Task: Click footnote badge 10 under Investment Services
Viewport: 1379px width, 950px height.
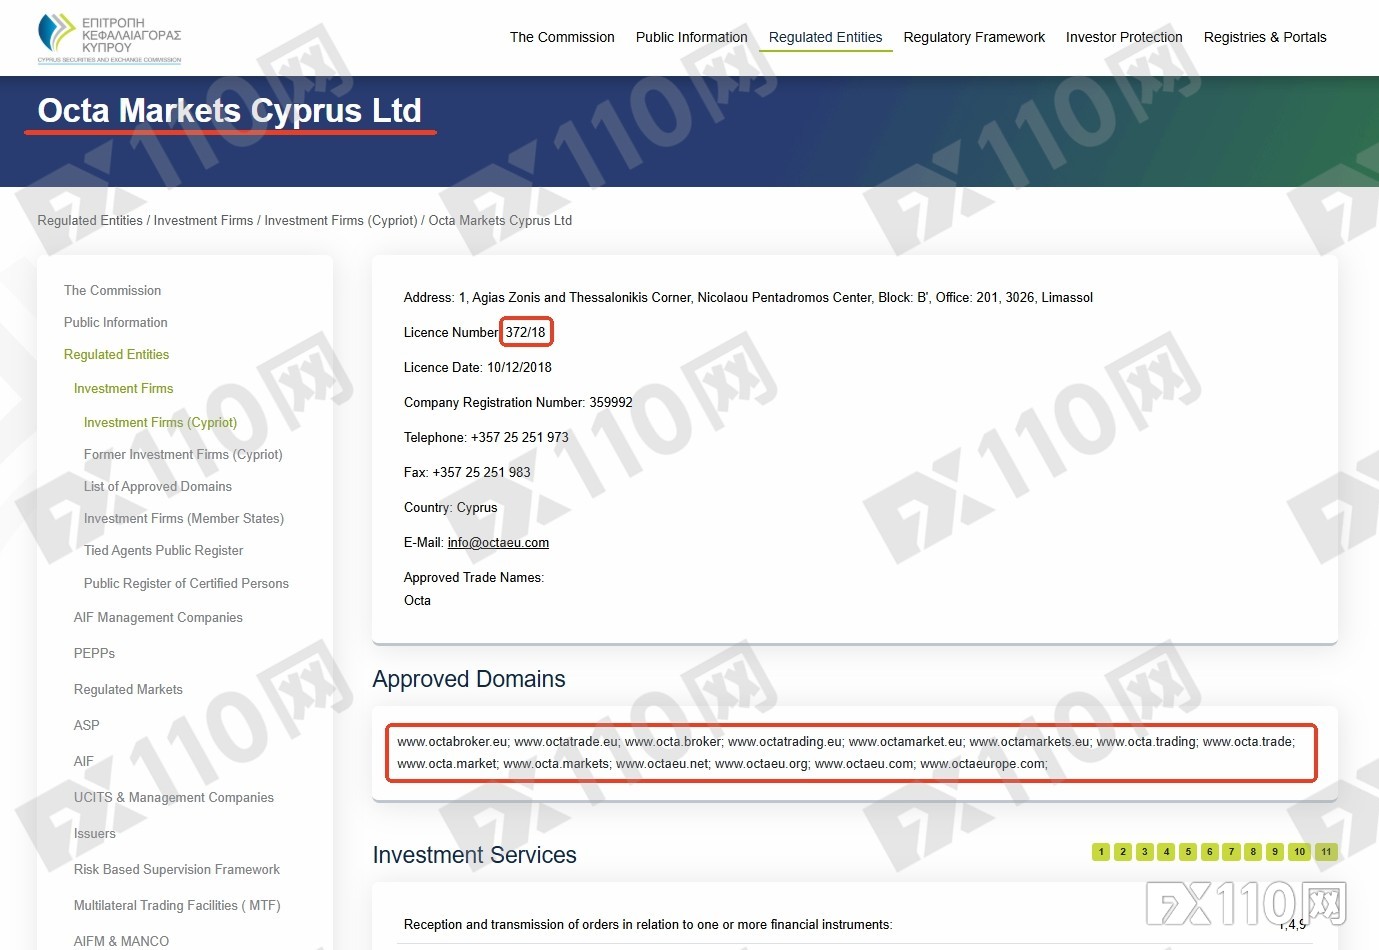Action: tap(1299, 852)
